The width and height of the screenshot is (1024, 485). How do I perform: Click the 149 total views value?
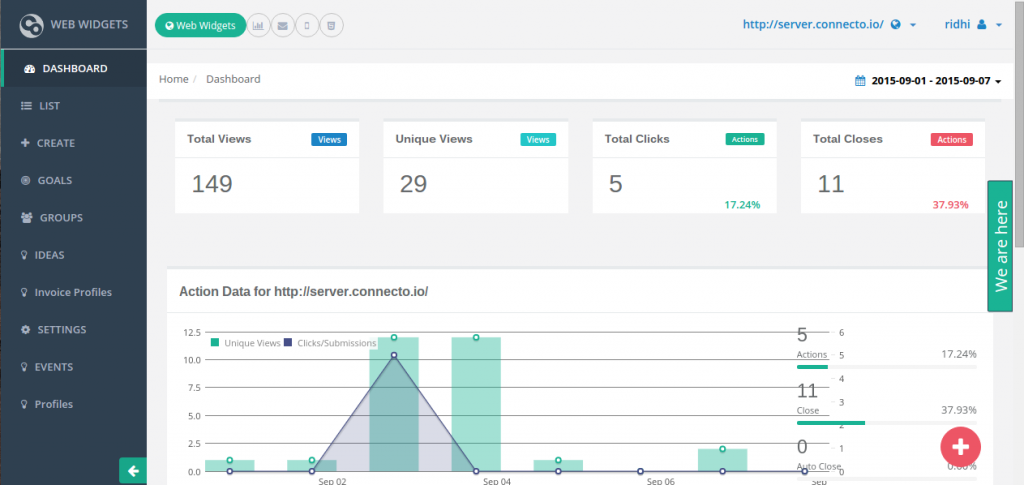click(212, 184)
